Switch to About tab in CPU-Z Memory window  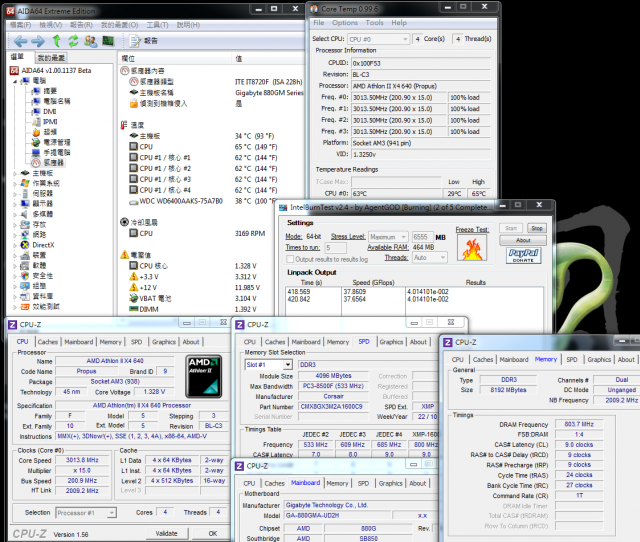[x=626, y=360]
